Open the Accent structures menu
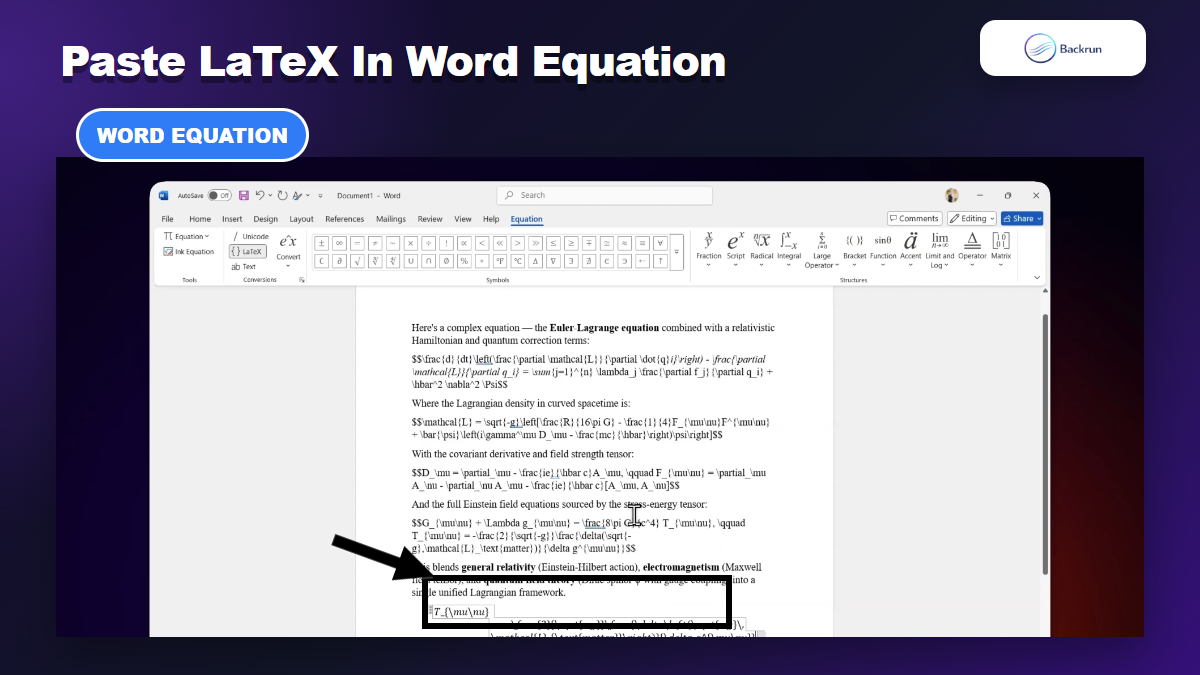The height and width of the screenshot is (675, 1200). pos(910,250)
